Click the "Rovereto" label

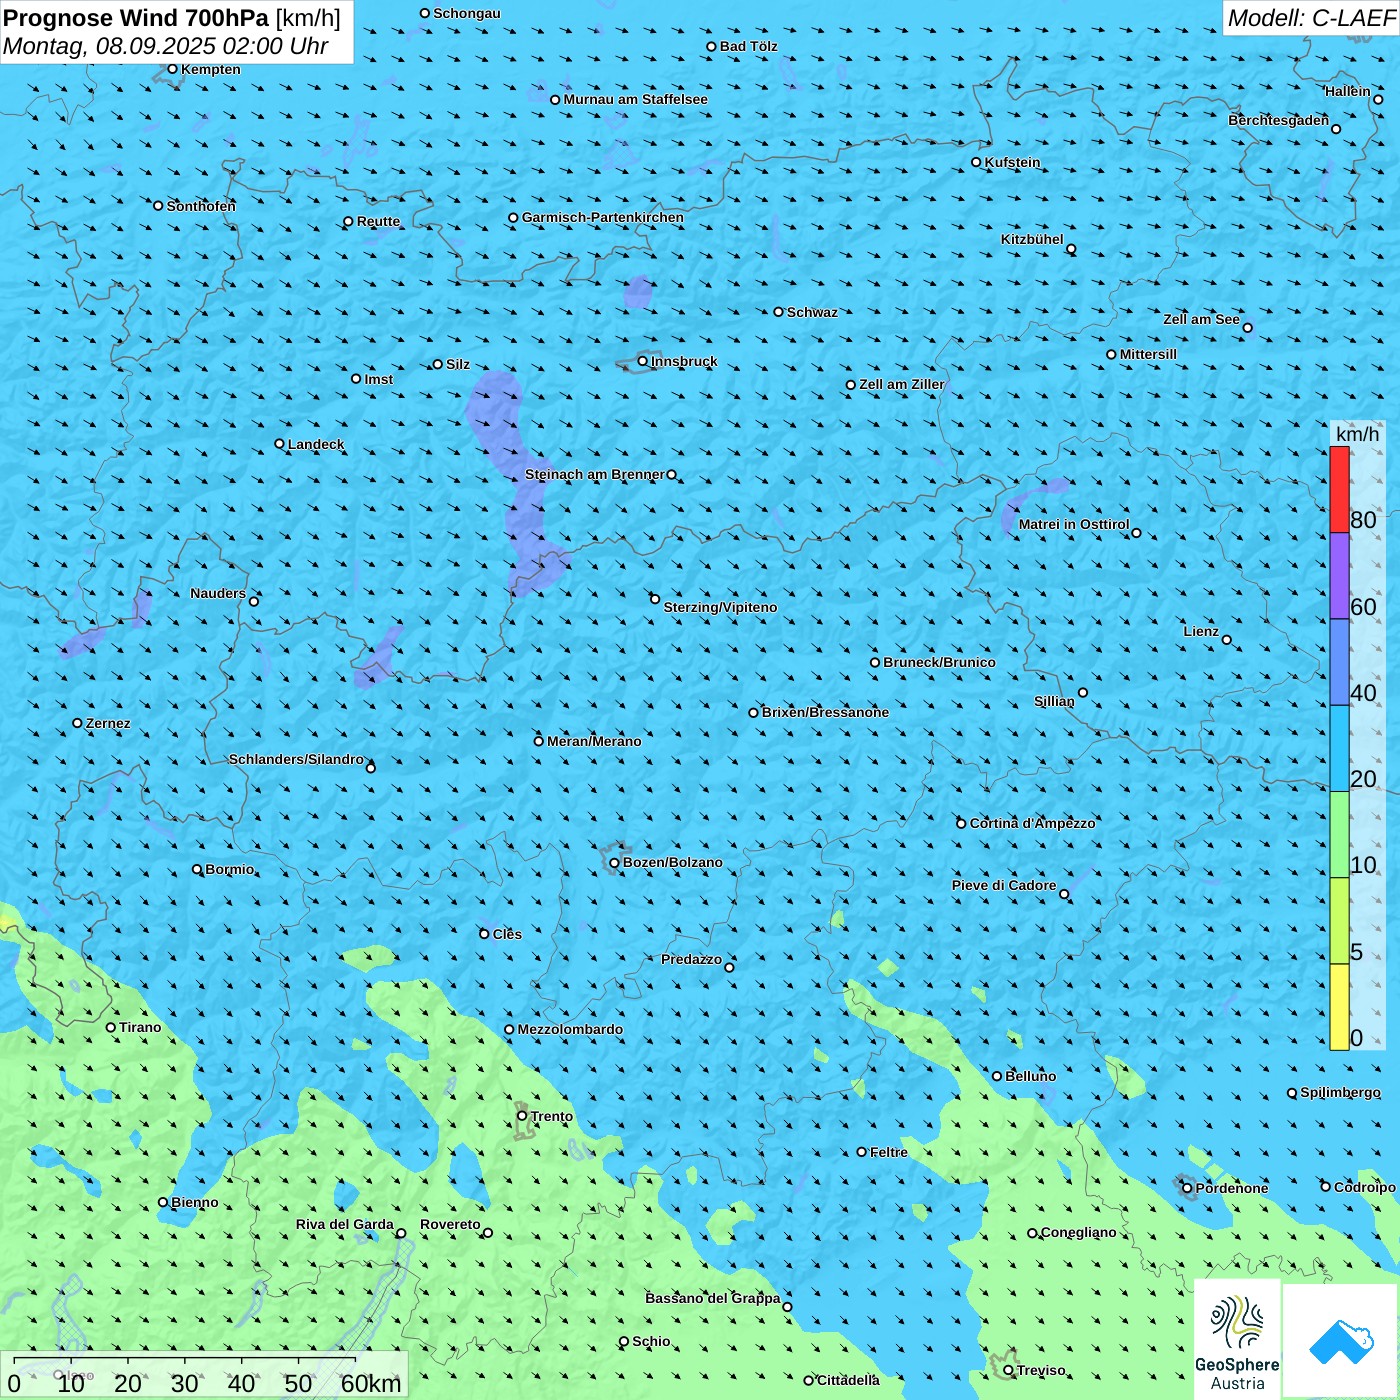(450, 1224)
